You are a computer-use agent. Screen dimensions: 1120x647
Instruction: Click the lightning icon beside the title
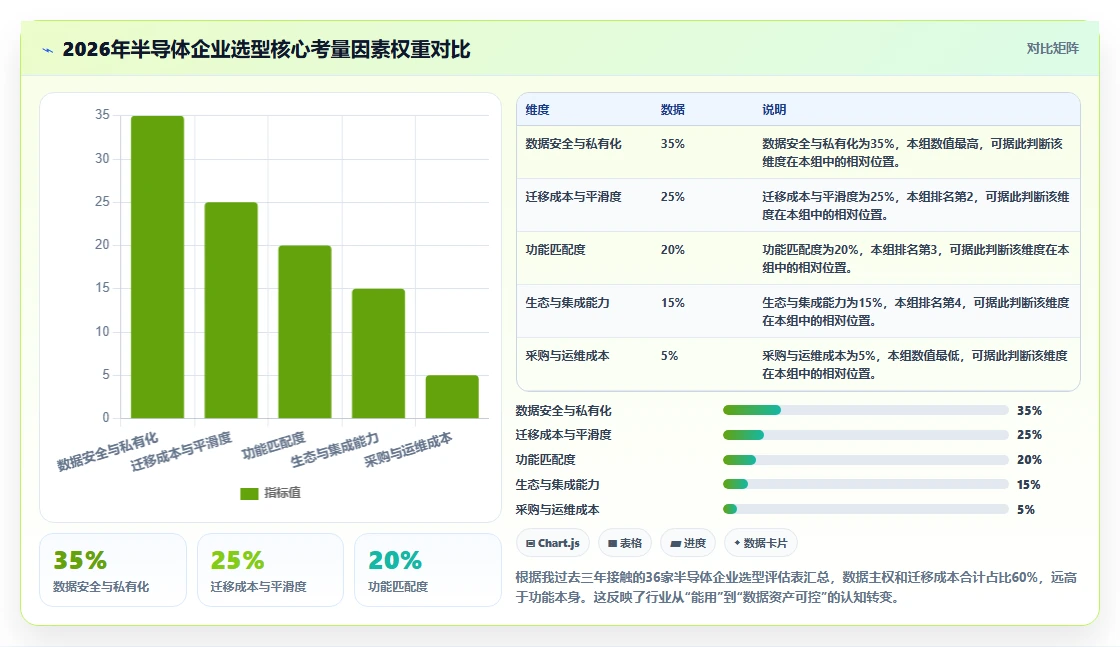pyautogui.click(x=48, y=50)
